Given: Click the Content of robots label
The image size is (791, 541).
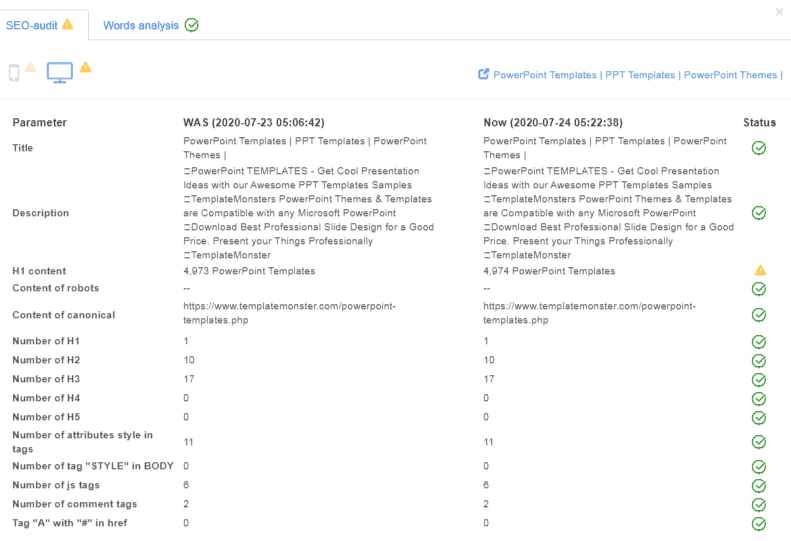Looking at the screenshot, I should (x=55, y=288).
